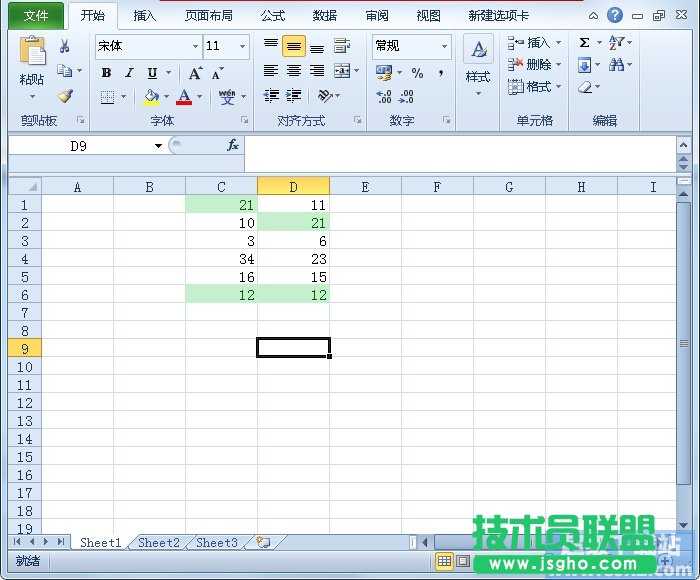Select cell C1 containing 21
This screenshot has height=580, width=700.
pos(221,204)
